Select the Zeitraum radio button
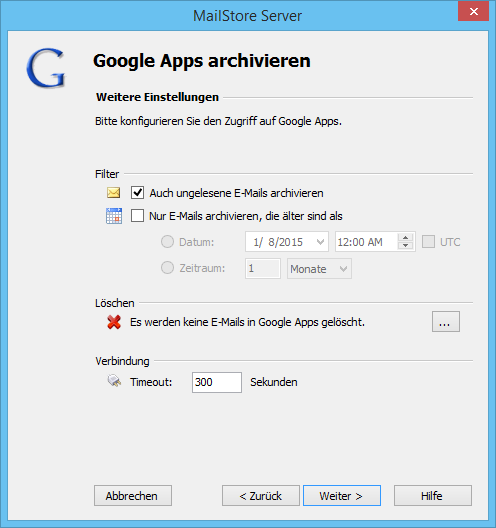Screen dimensions: 496x528 point(167,268)
